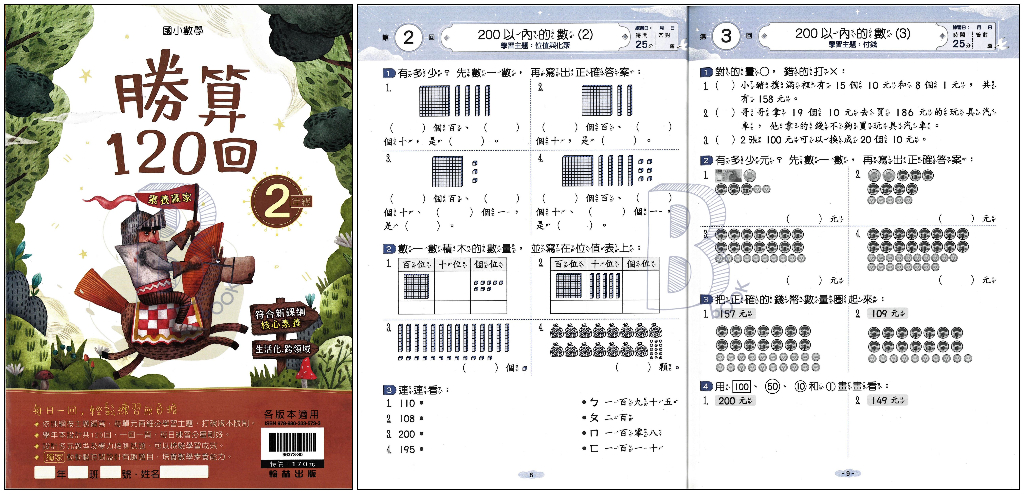Click the 149 元 label in section 4
Viewport: 1024px width, 494px height.
coord(887,400)
